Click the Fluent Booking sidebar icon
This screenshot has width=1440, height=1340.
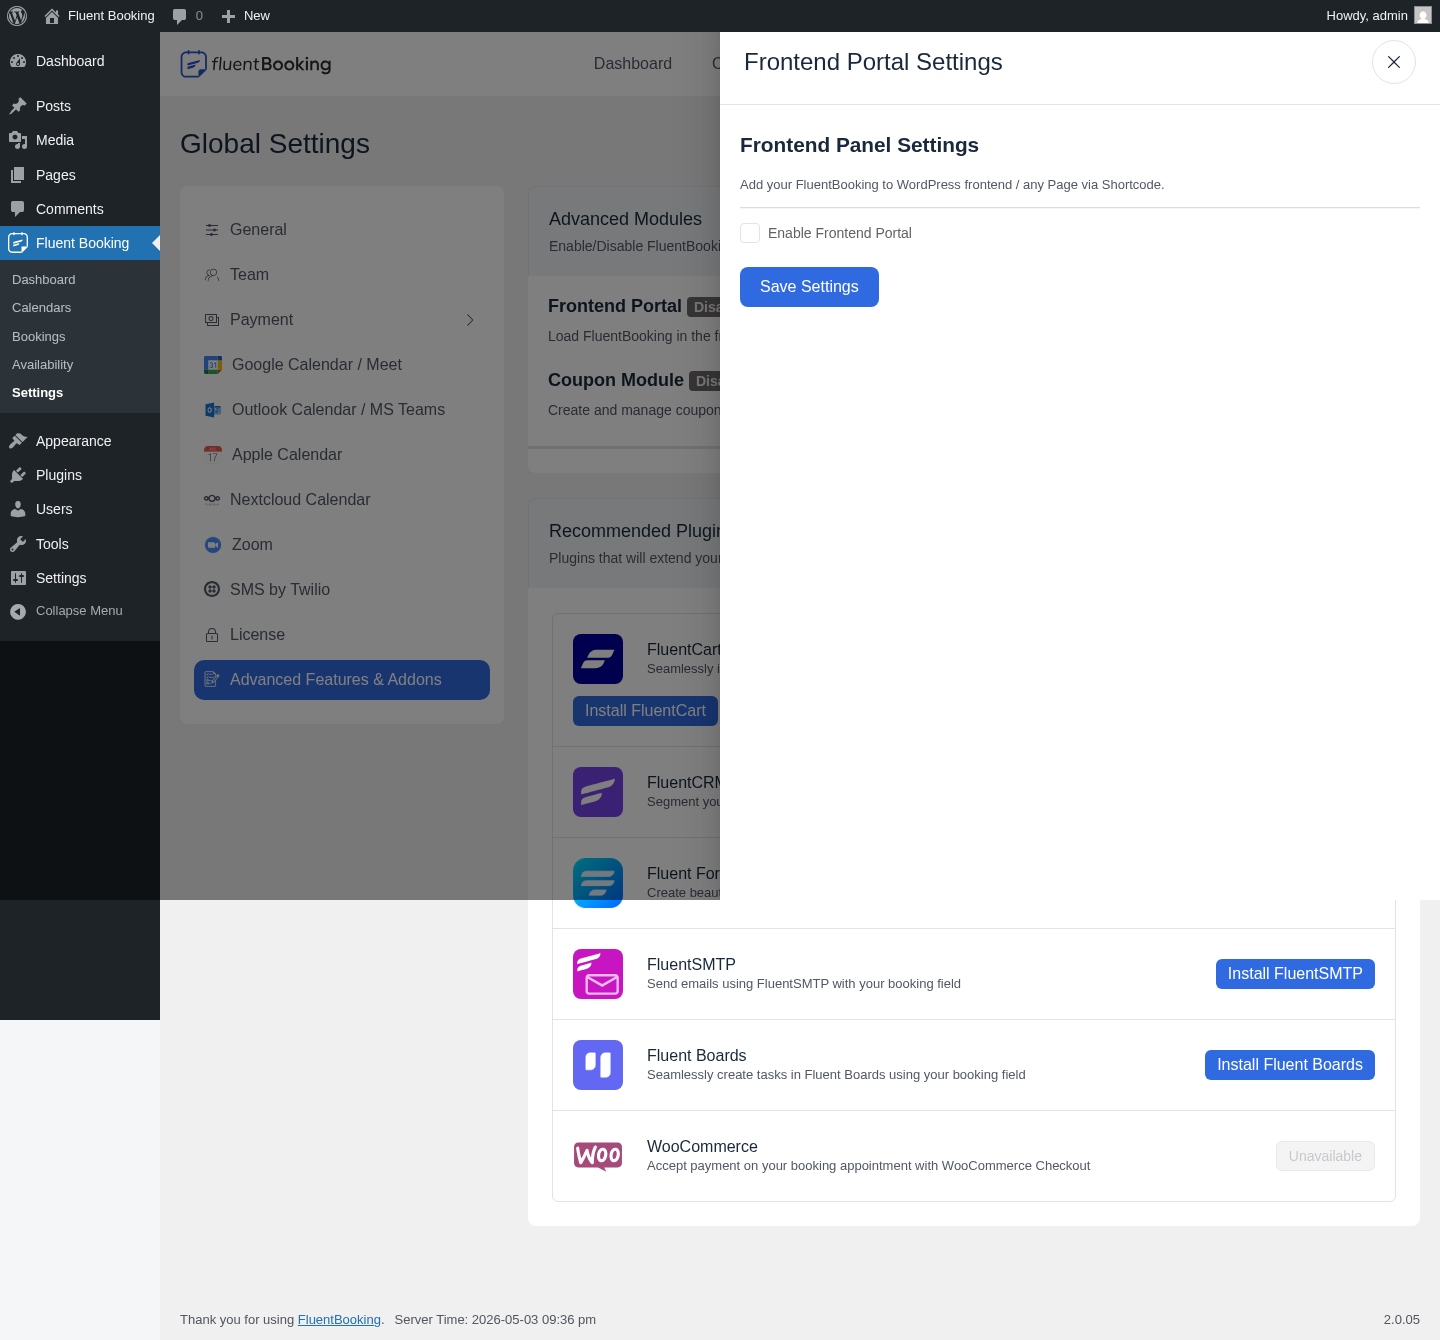(x=18, y=243)
